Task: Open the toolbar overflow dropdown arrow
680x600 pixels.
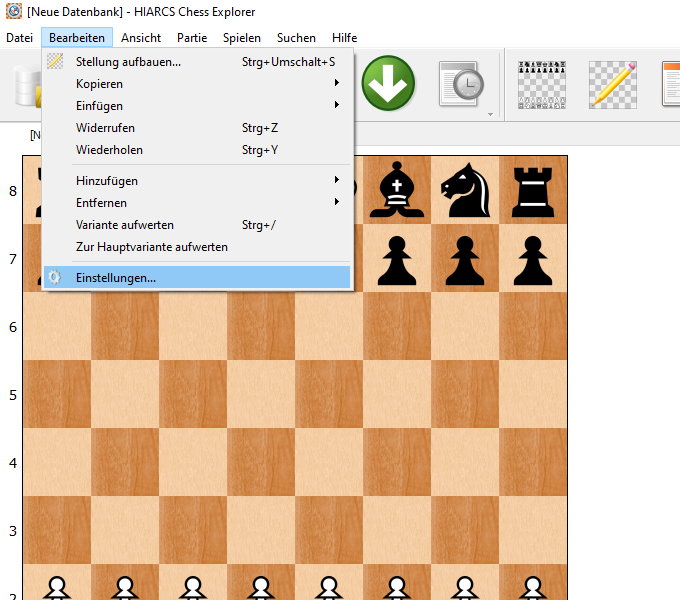Action: pos(490,114)
